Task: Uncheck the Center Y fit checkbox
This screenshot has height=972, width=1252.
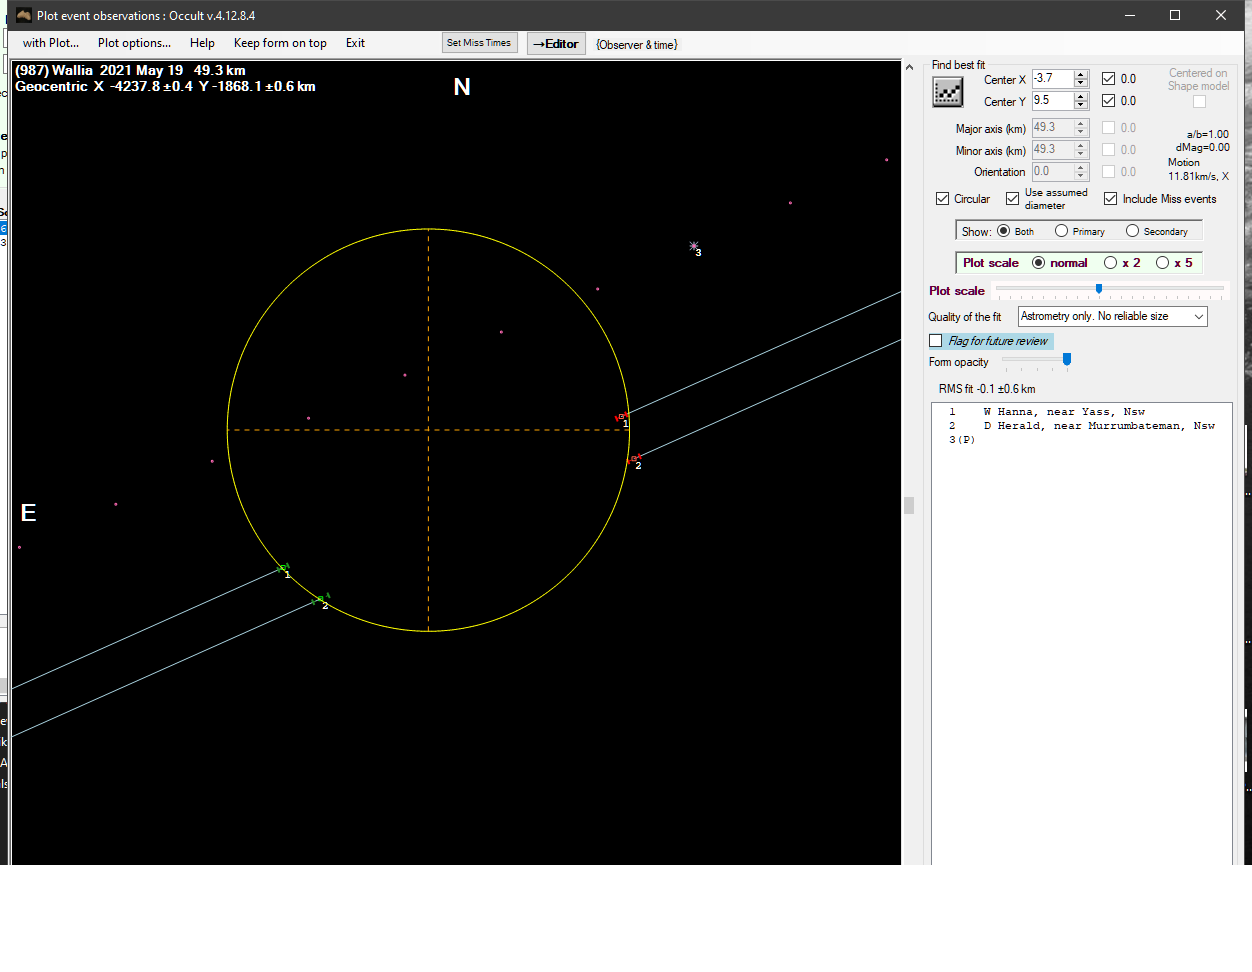Action: [x=1108, y=101]
